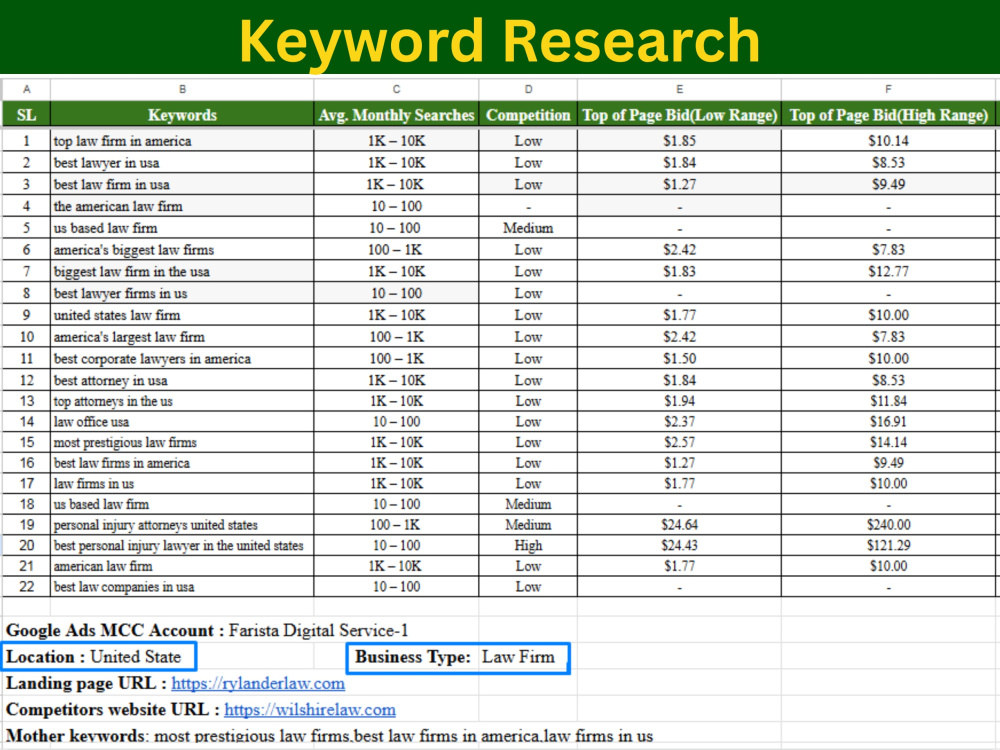Click the $2.57 low bid cell
The width and height of the screenshot is (1000, 750).
679,442
